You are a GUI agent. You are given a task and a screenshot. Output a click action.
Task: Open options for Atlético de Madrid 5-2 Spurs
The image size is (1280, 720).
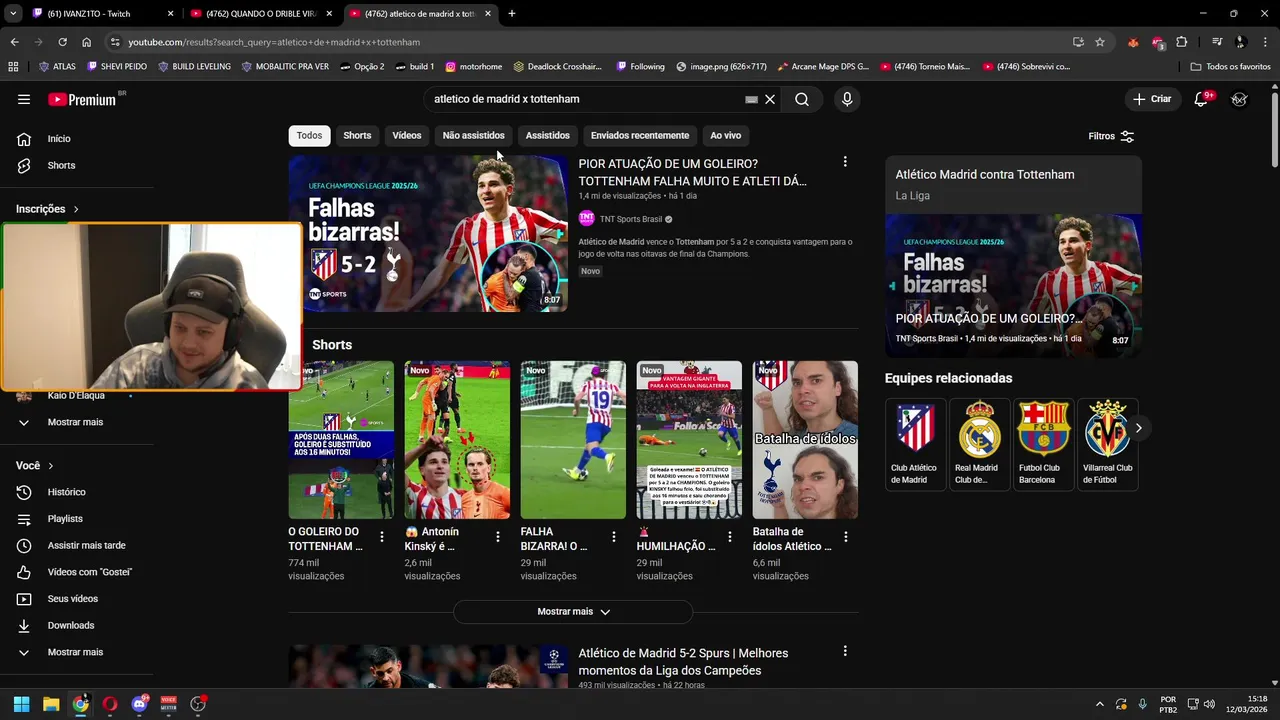coord(845,651)
